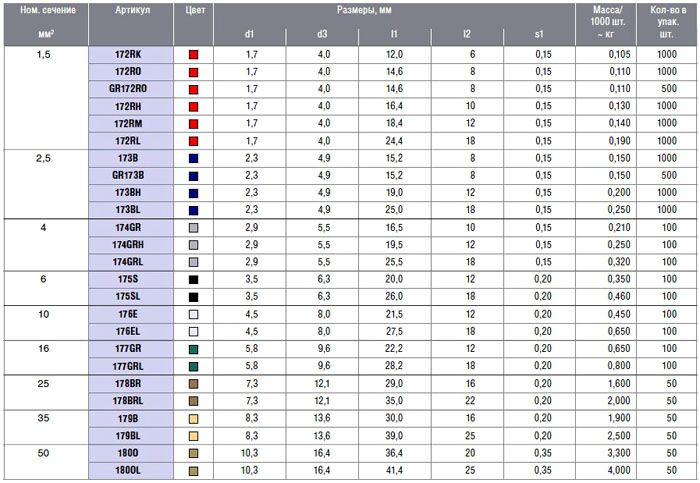Select the dark blue swatch beside 173B
This screenshot has width=700, height=483.
[x=194, y=158]
